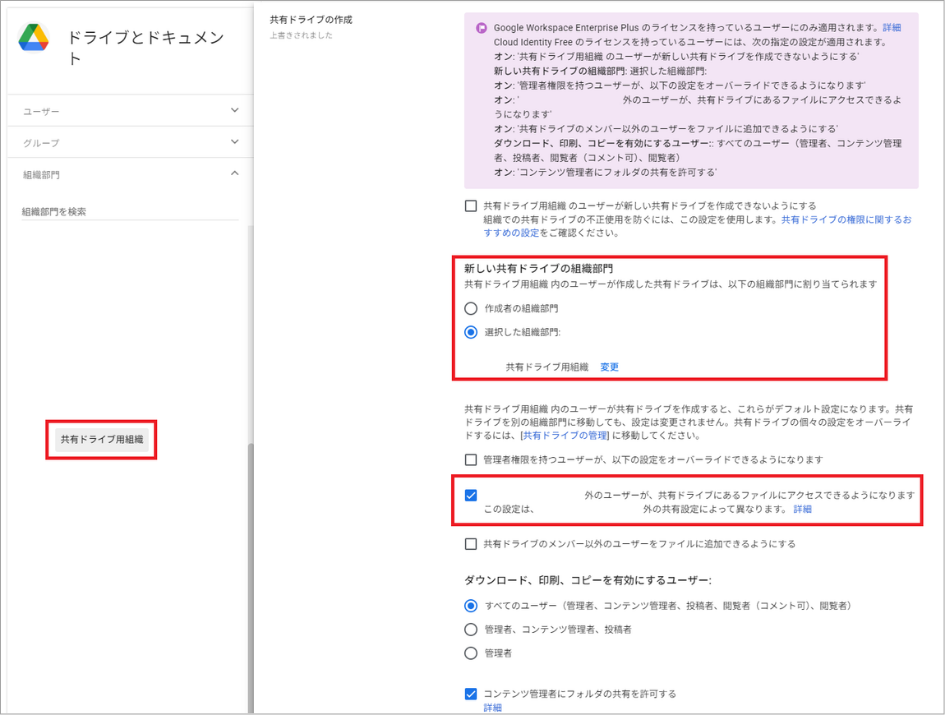Screen dimensions: 945x715
Task: Check the non-member users file add checkbox
Action: tap(471, 544)
